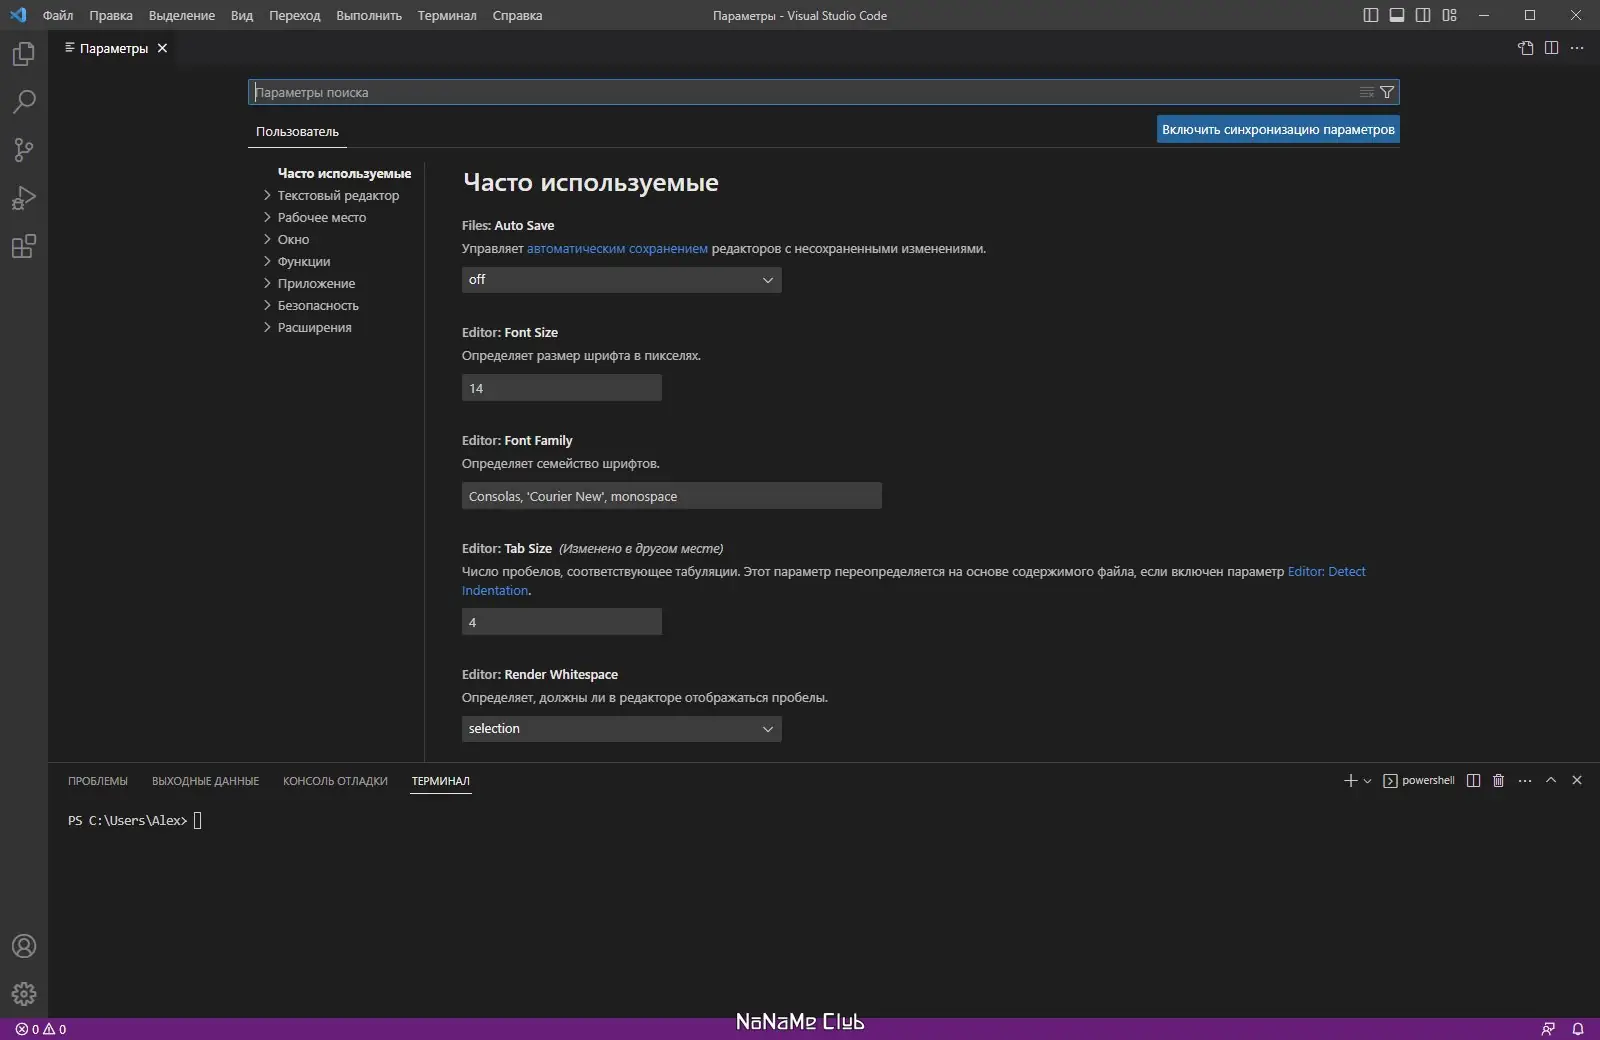Click Включить синхронизацию параметров button

click(x=1278, y=129)
